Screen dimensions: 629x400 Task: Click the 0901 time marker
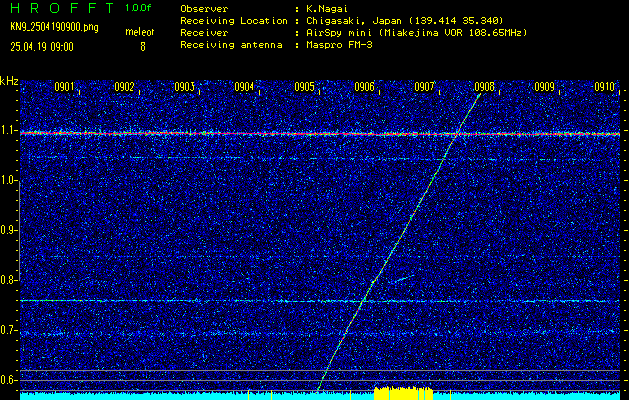click(65, 87)
